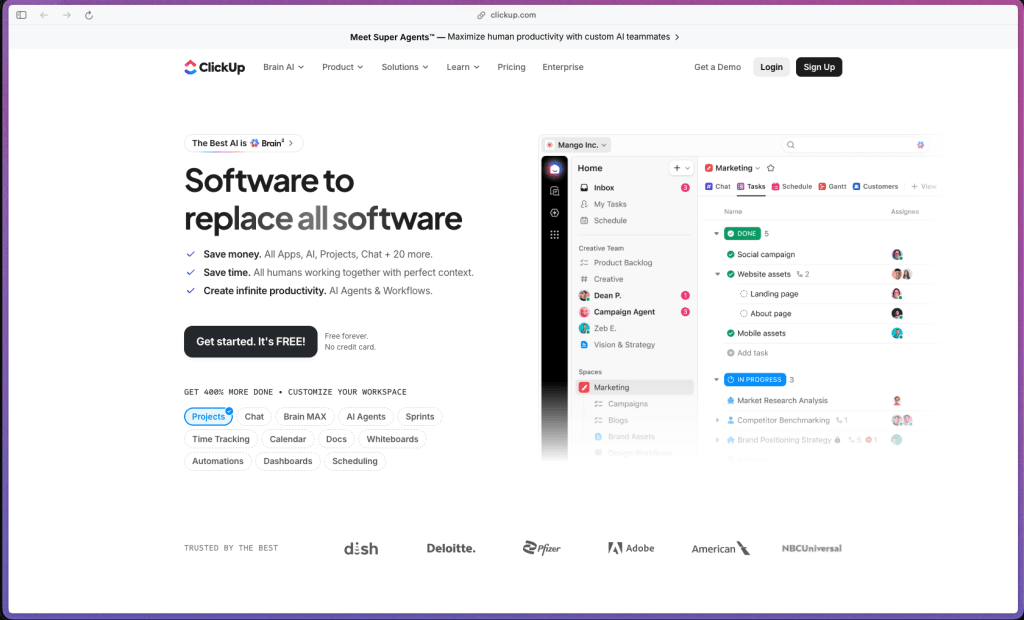Viewport: 1024px width, 620px height.
Task: Toggle About page status circle
Action: (x=743, y=314)
